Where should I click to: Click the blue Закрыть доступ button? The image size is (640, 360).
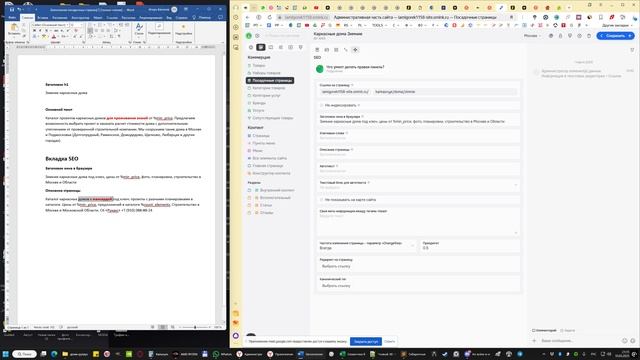(366, 341)
